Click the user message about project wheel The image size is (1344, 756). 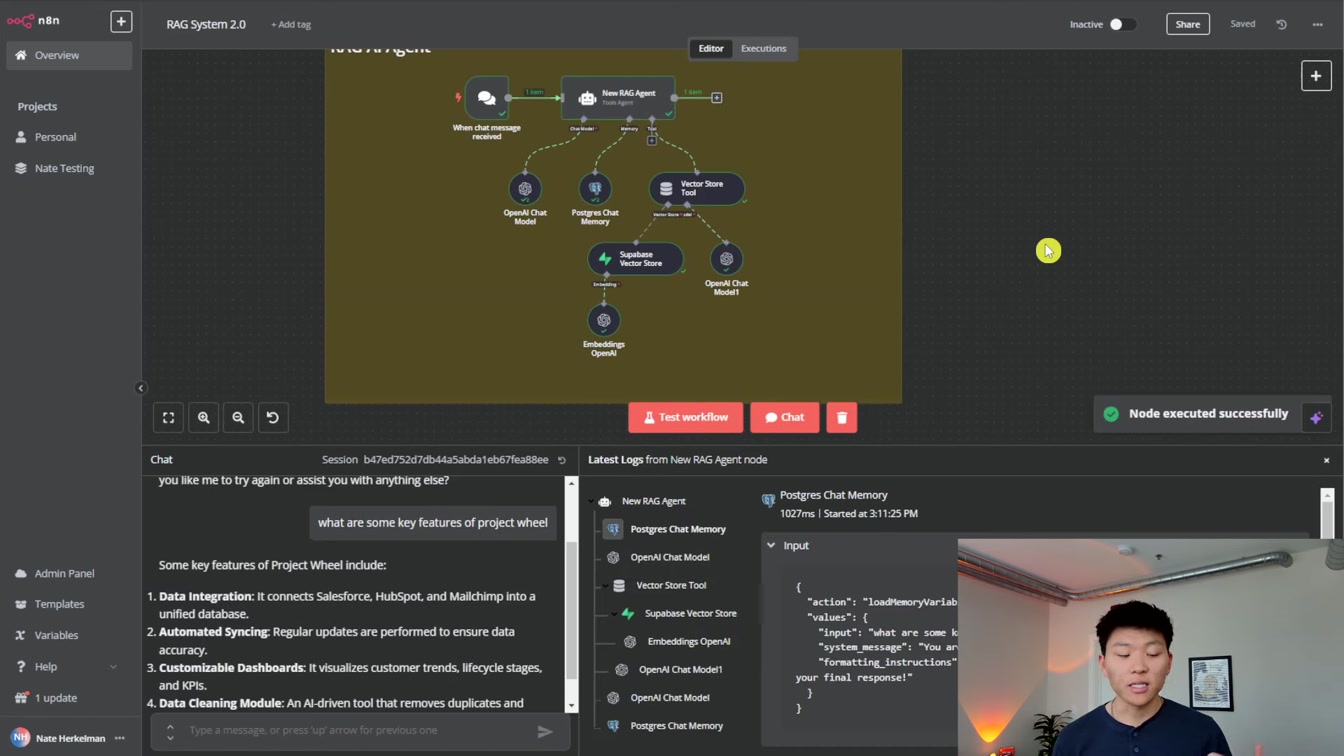(x=433, y=522)
